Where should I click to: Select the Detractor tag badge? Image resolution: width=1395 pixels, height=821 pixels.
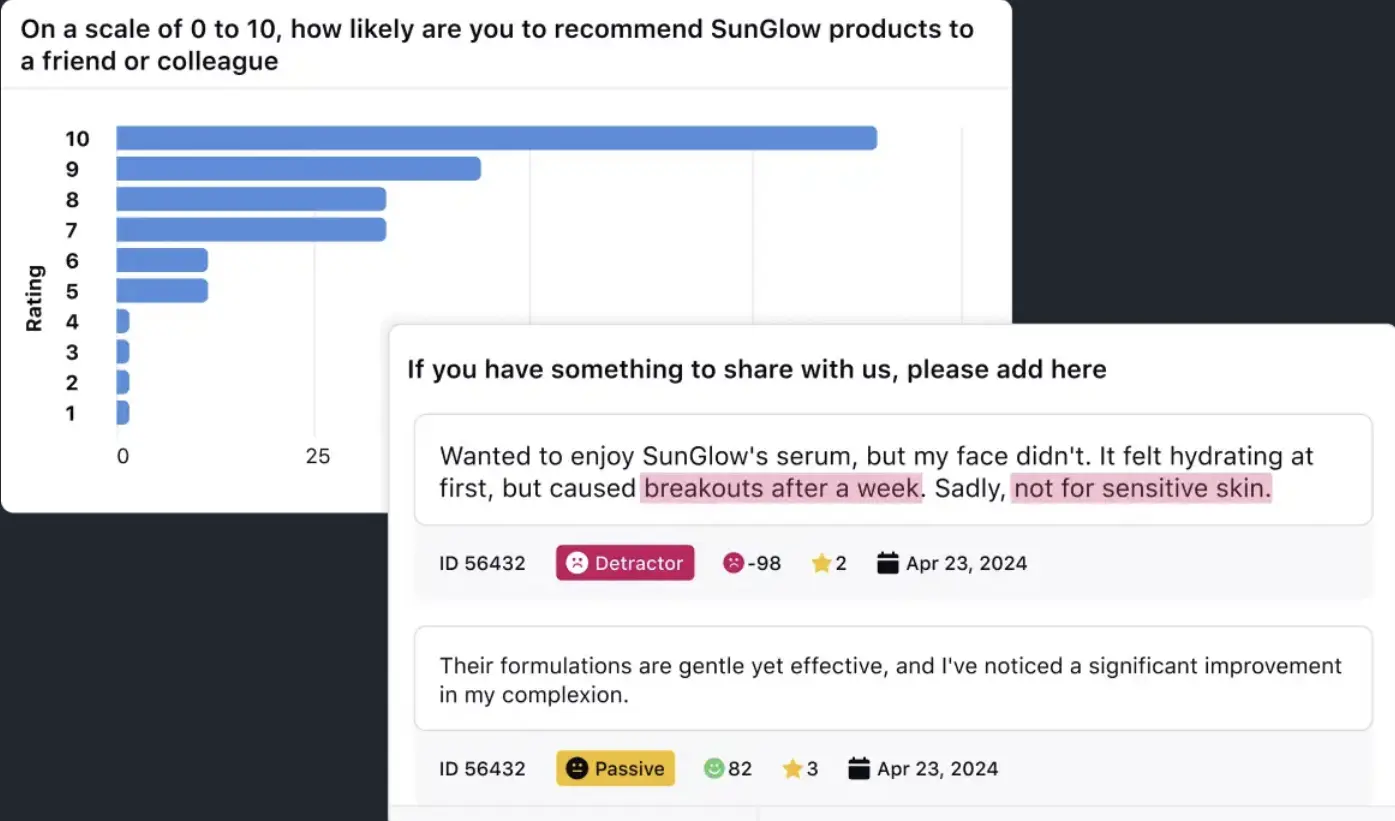point(625,563)
